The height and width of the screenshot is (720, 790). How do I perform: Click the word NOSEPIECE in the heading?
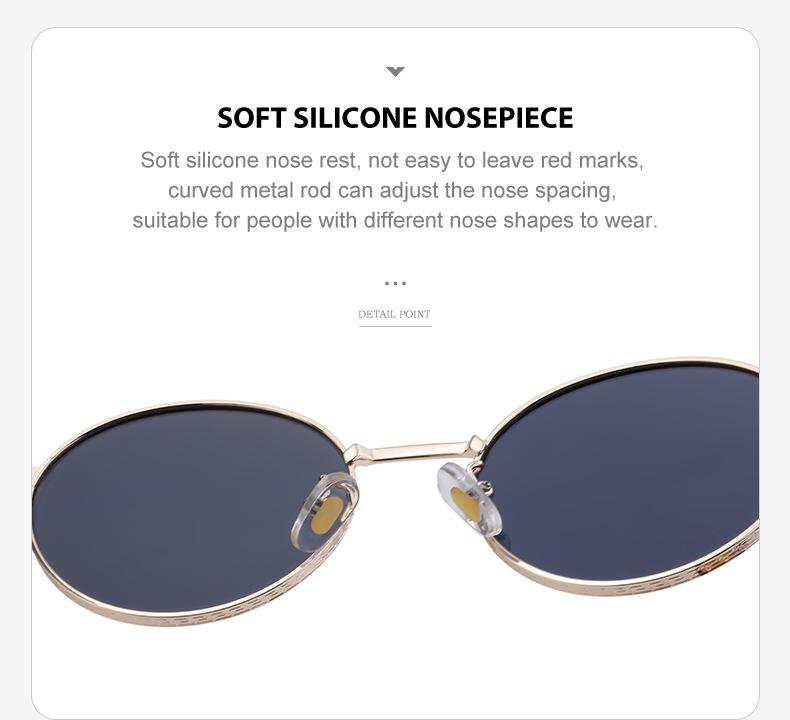pyautogui.click(x=498, y=118)
